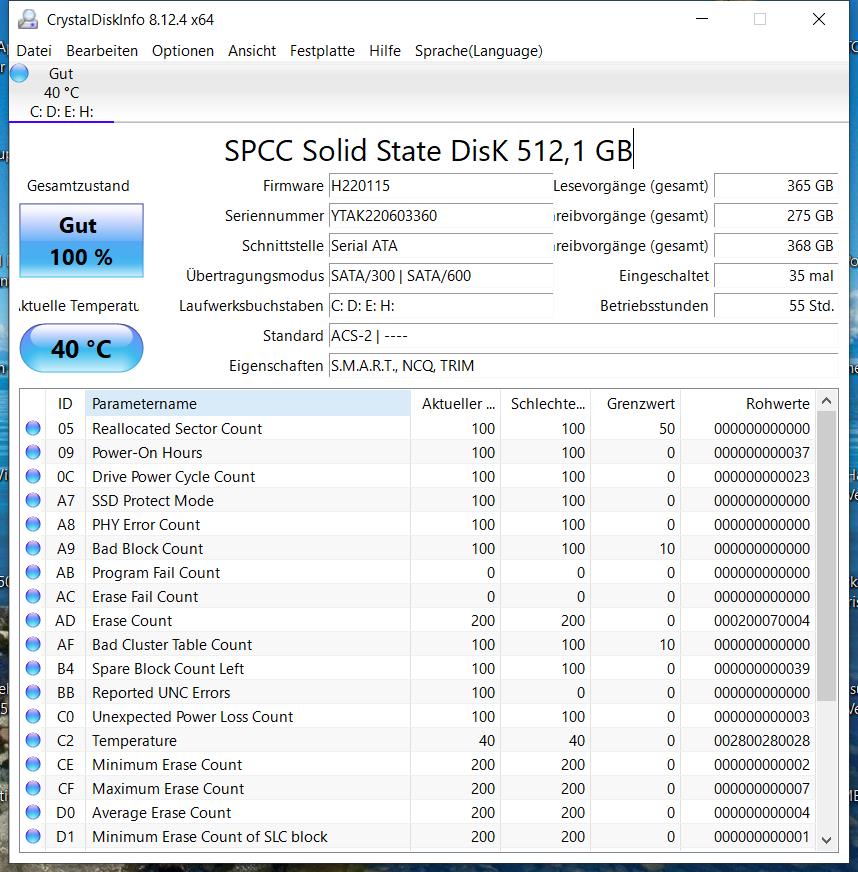Click status orb for Reported UNC Errors
Screen dimensions: 858x872
click(33, 692)
